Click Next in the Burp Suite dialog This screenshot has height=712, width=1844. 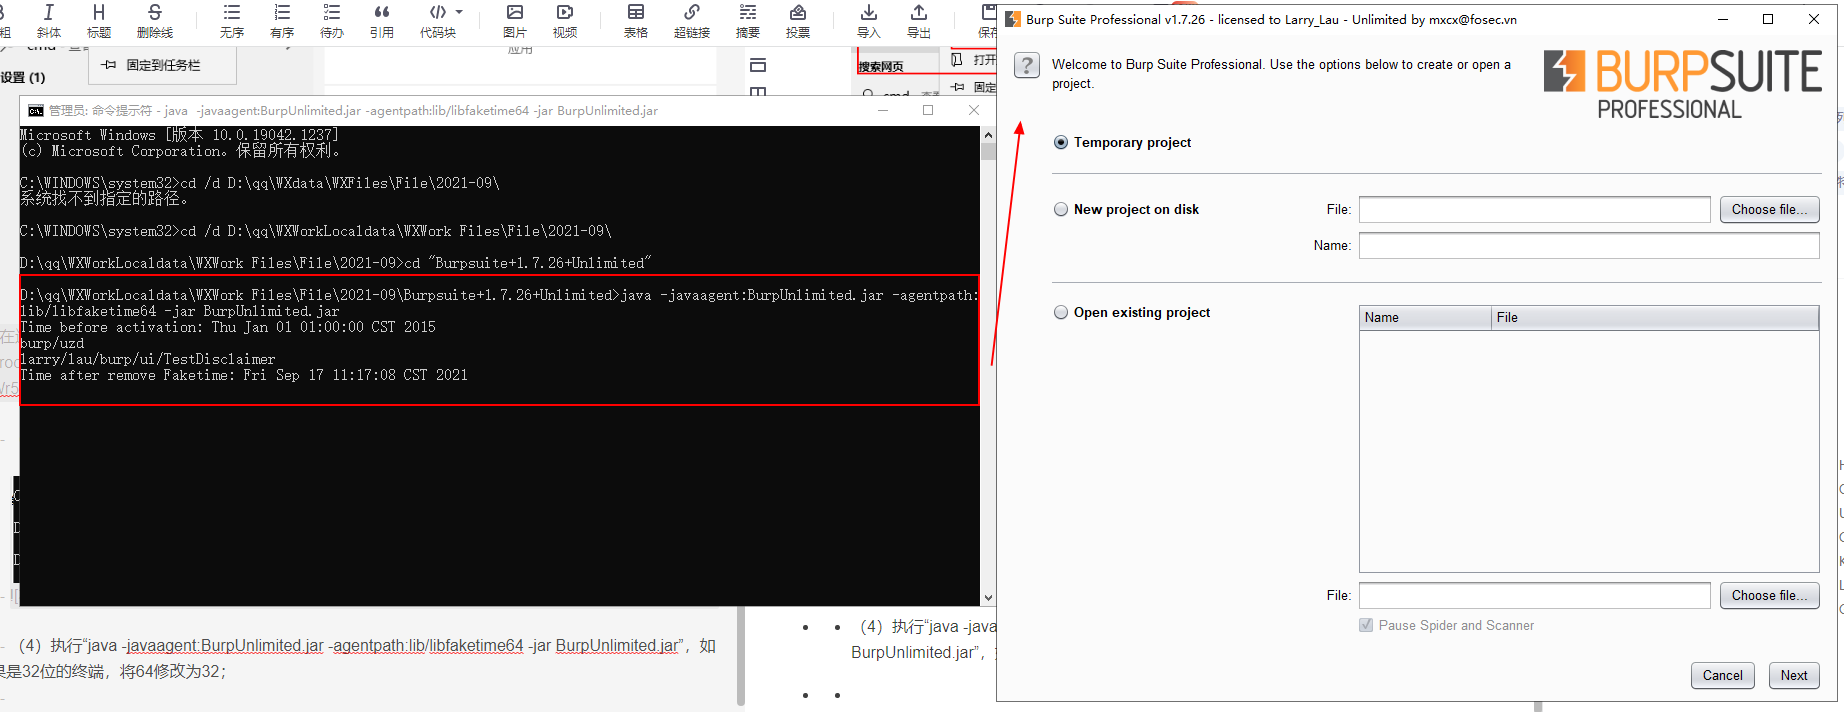[x=1794, y=675]
